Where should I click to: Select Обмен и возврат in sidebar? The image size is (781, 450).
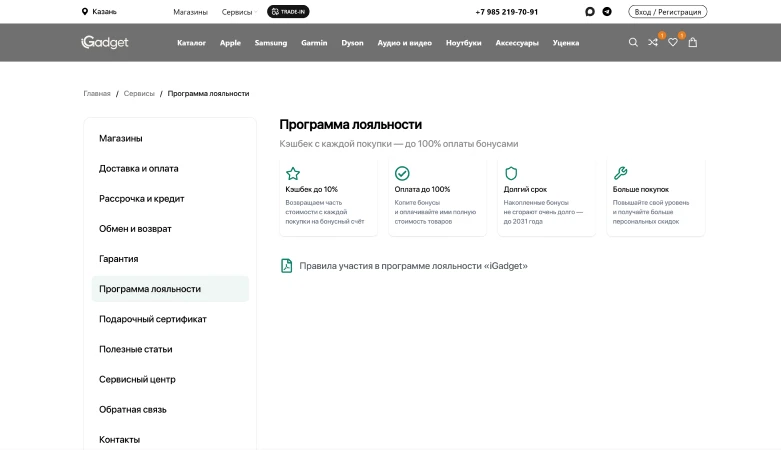(170, 229)
